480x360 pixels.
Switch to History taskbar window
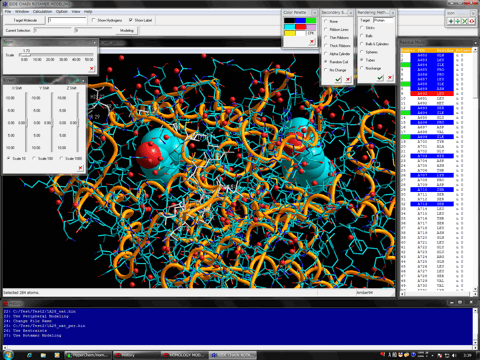[x=136, y=355]
